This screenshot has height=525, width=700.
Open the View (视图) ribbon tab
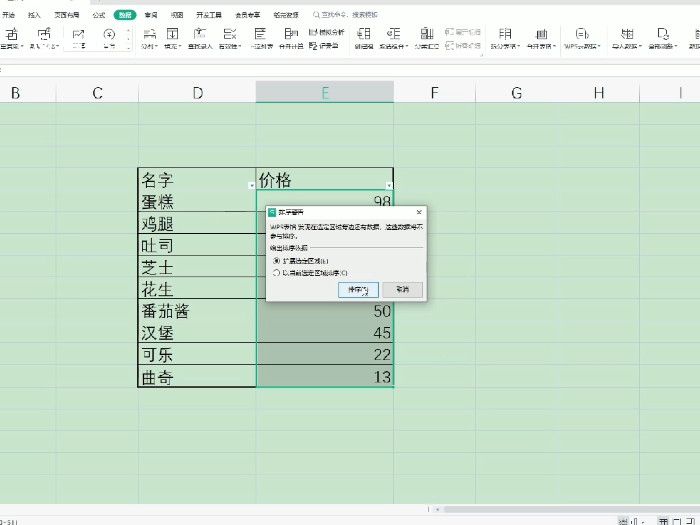[177, 15]
